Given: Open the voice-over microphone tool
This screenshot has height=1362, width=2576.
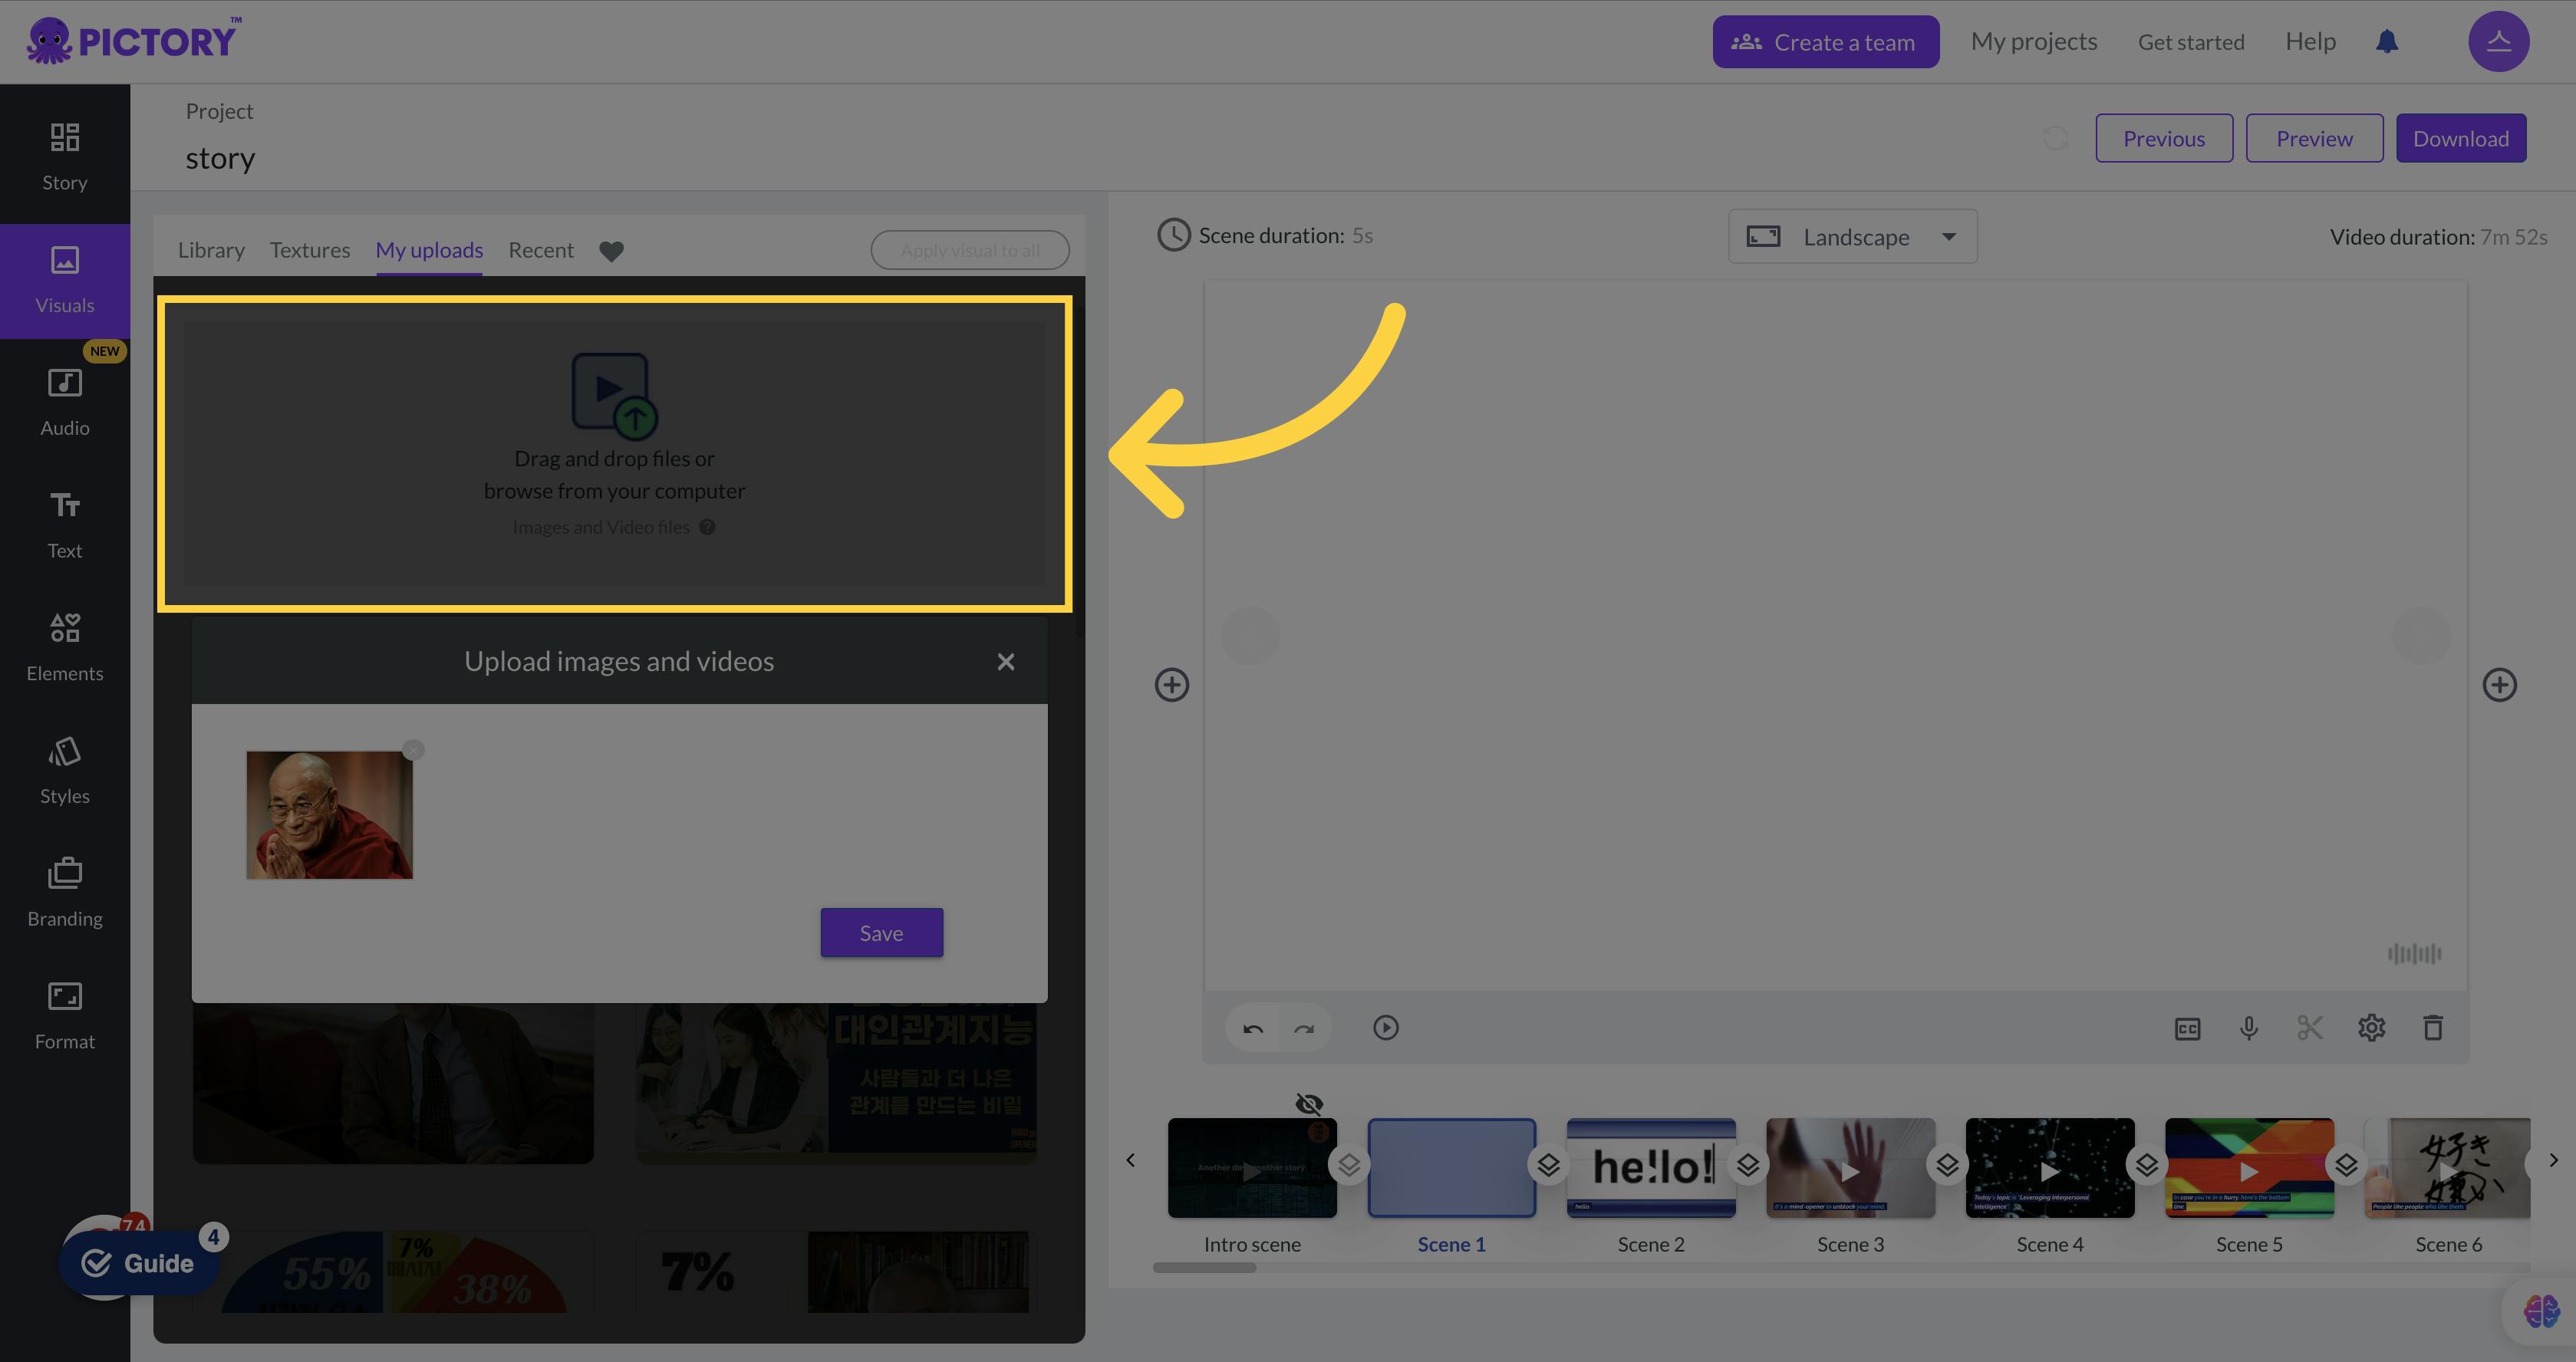Looking at the screenshot, I should pyautogui.click(x=2249, y=1028).
